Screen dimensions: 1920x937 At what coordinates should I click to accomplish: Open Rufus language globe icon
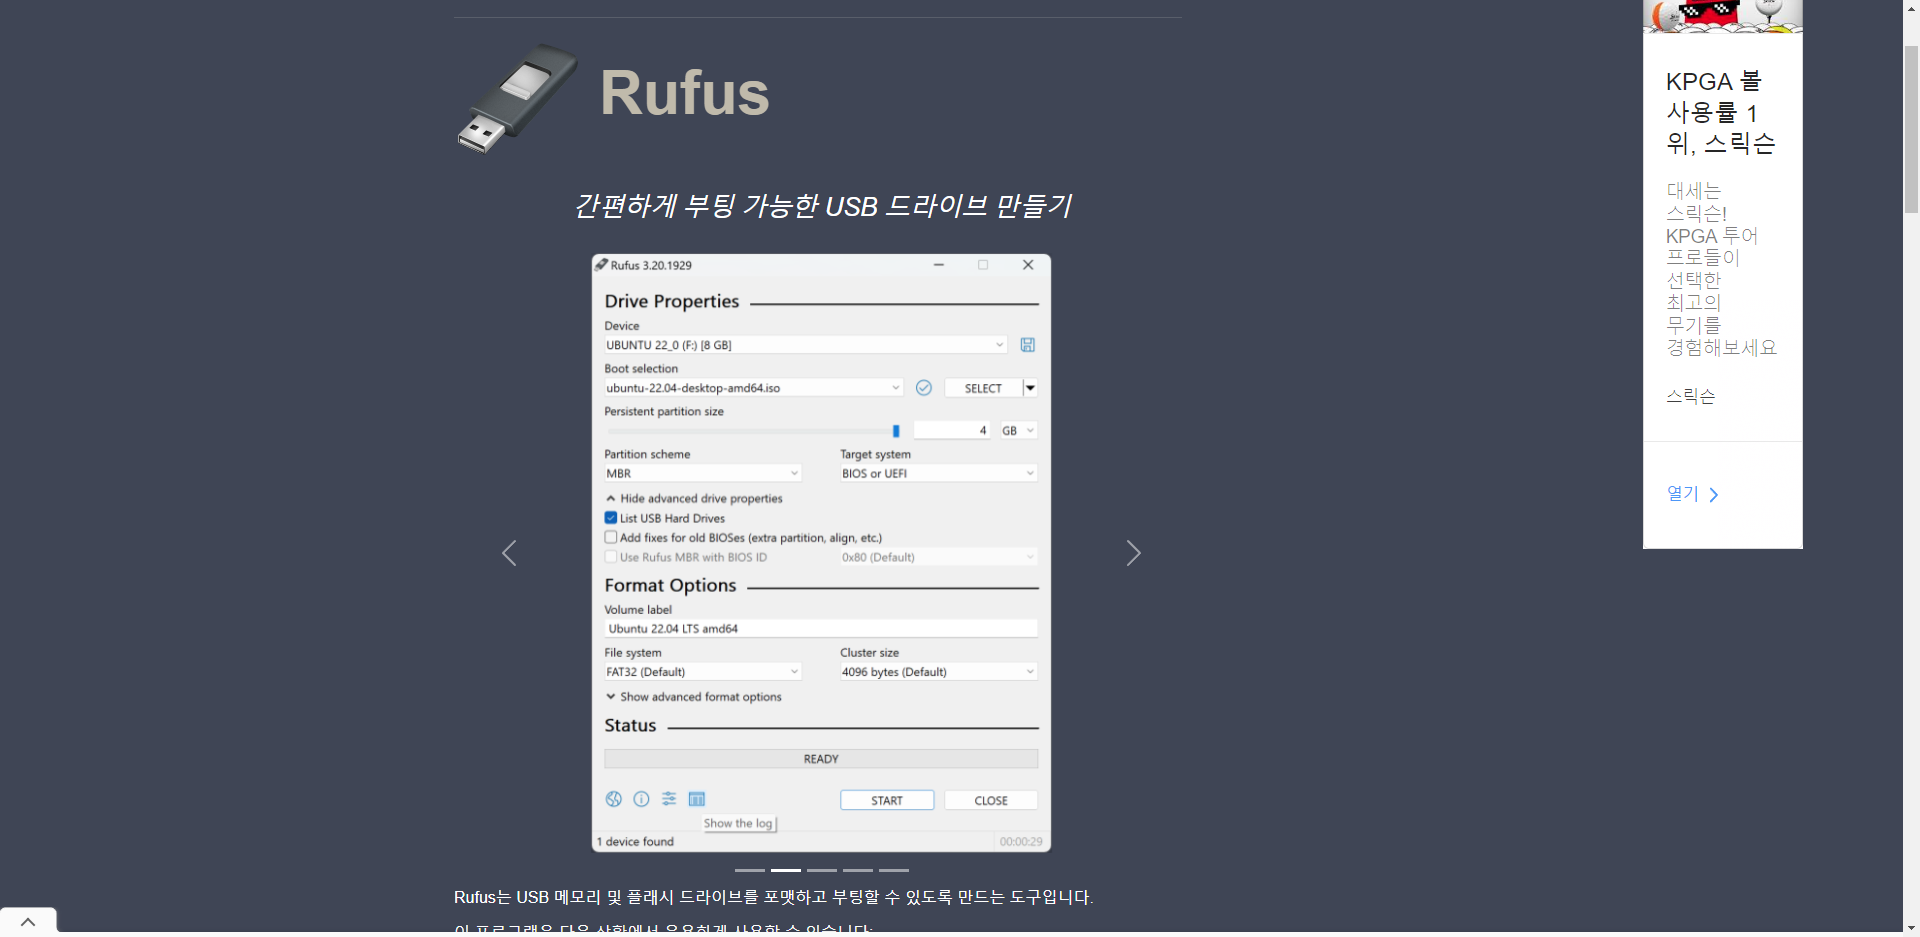(614, 799)
